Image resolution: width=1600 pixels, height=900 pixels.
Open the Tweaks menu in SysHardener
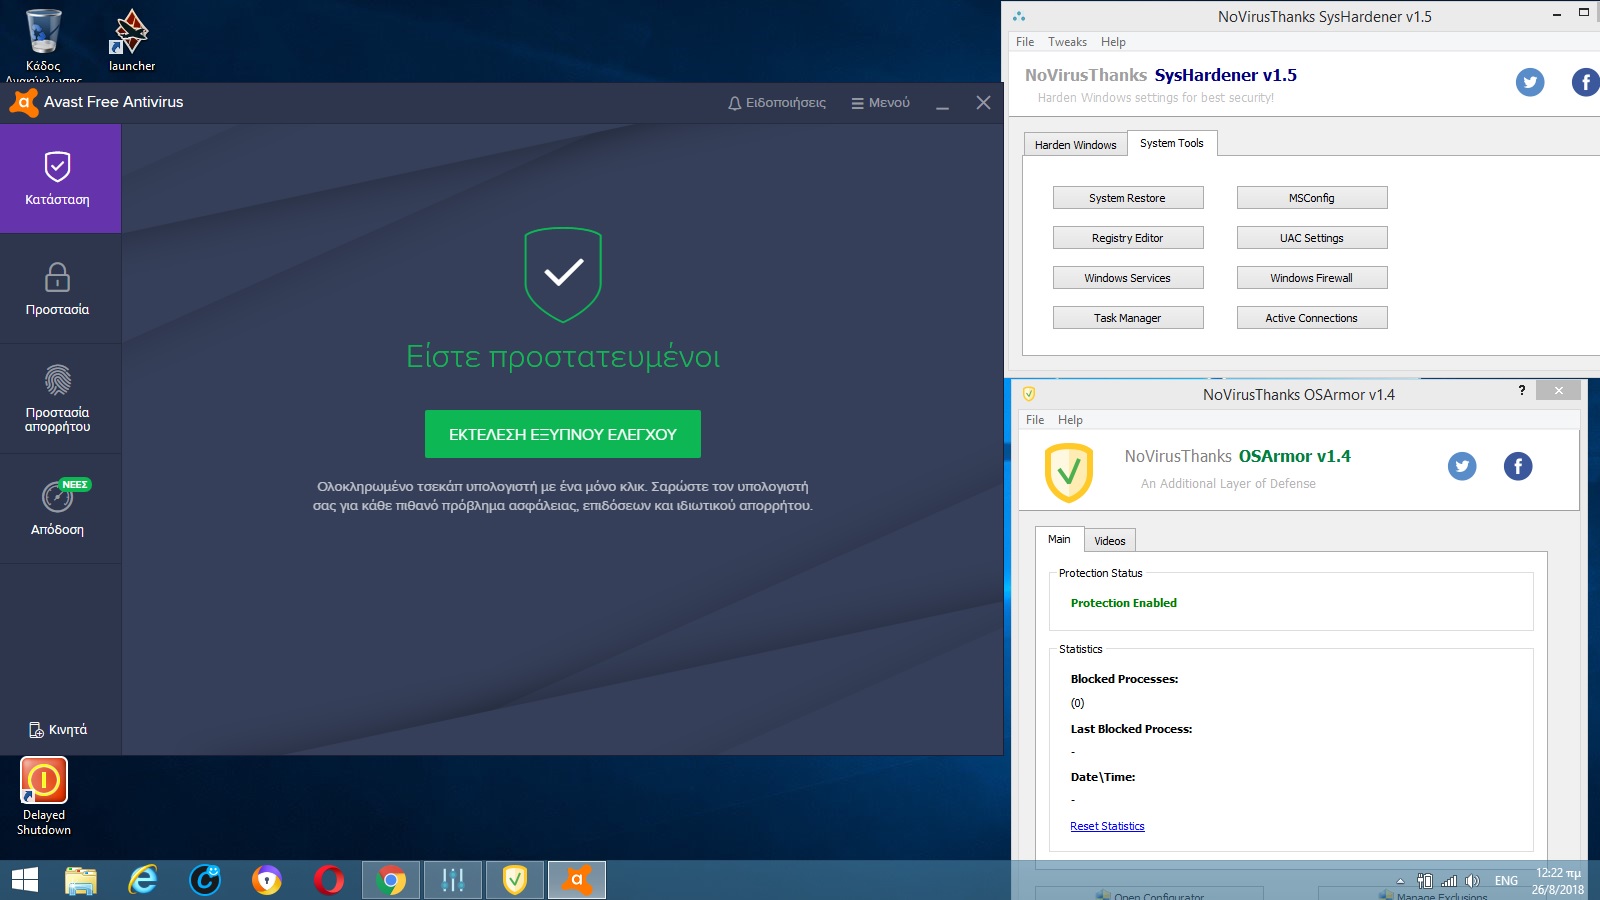(x=1067, y=42)
